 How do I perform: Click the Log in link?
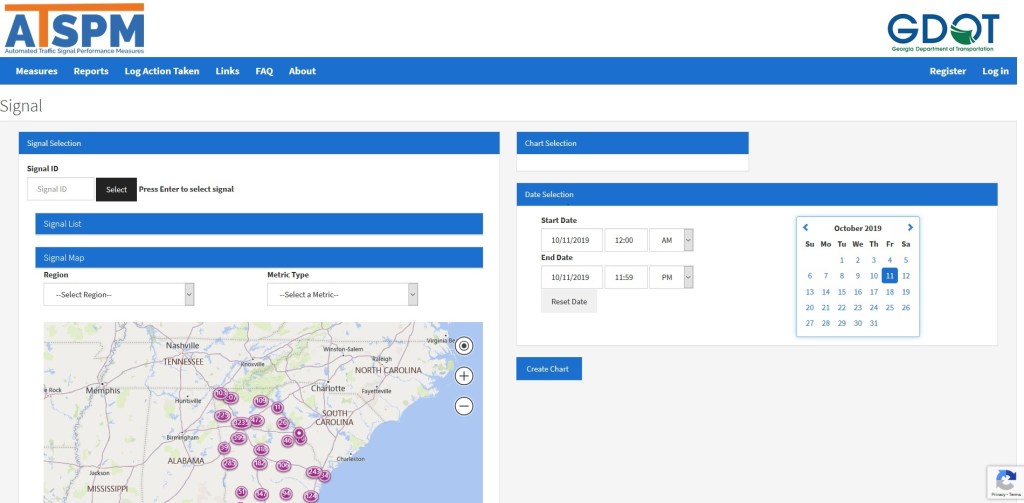pos(995,71)
